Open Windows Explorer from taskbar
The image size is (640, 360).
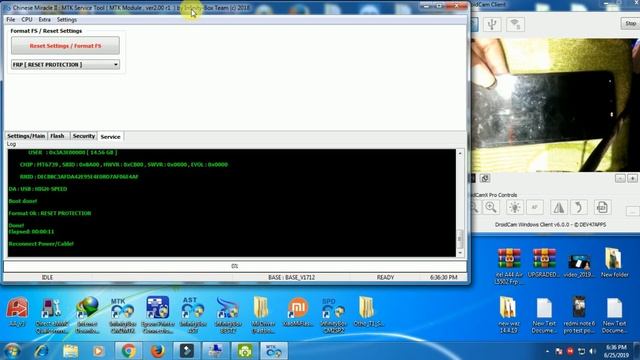pyautogui.click(x=70, y=351)
